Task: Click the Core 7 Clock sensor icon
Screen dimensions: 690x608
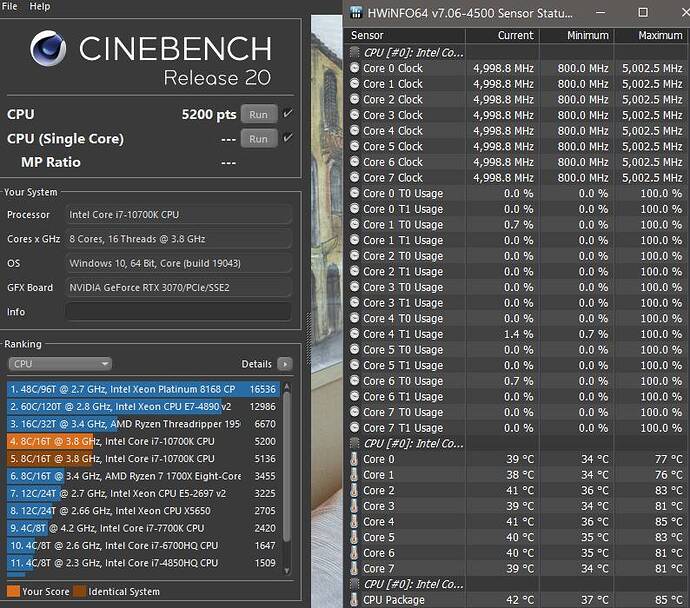Action: 354,177
